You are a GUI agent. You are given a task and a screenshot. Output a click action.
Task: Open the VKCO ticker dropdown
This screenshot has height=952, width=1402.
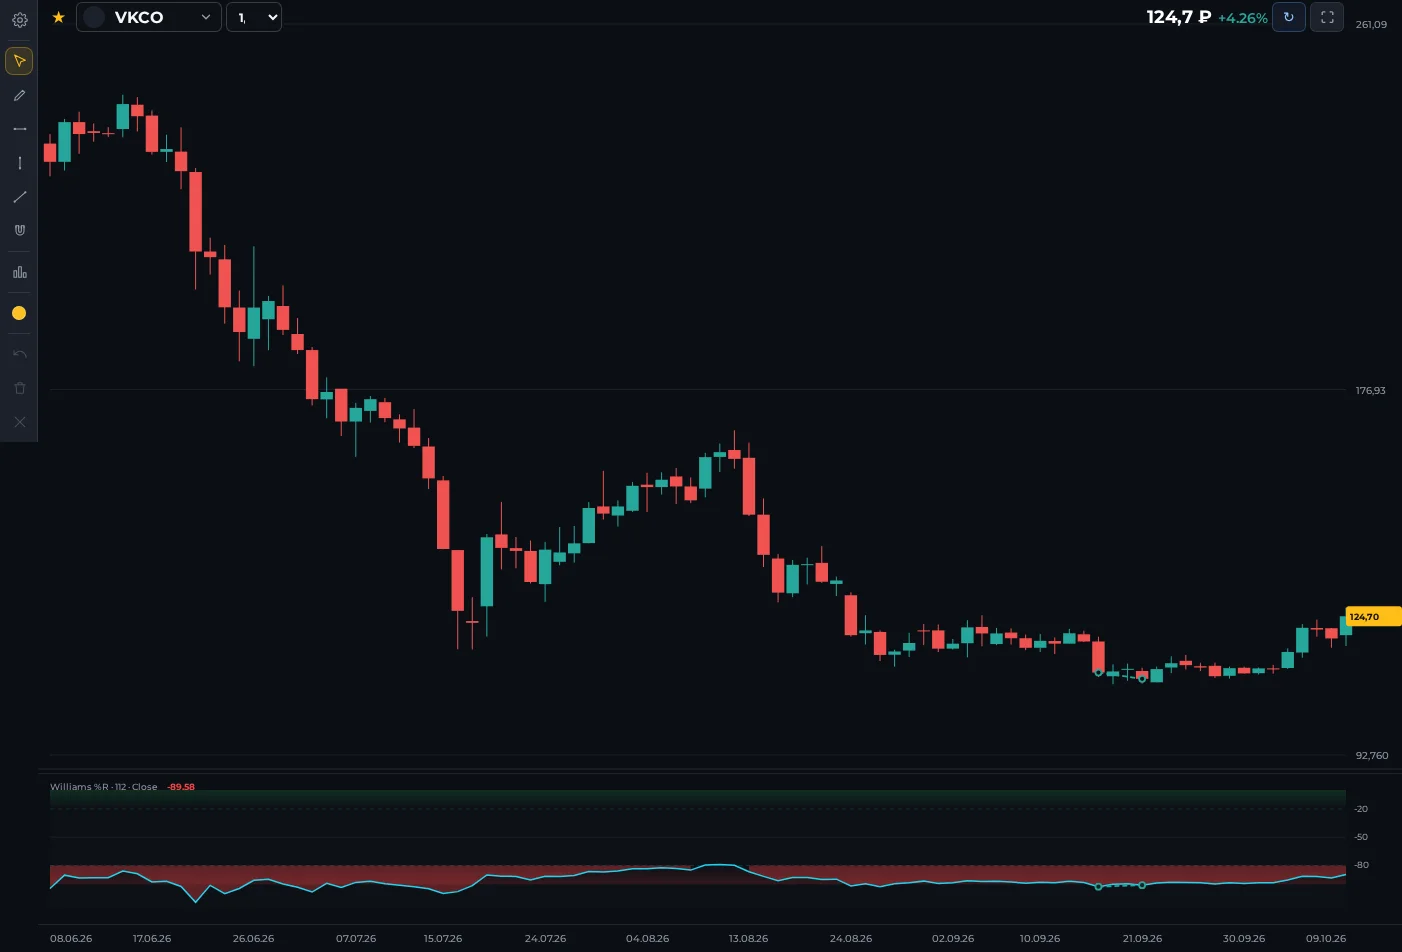[149, 17]
